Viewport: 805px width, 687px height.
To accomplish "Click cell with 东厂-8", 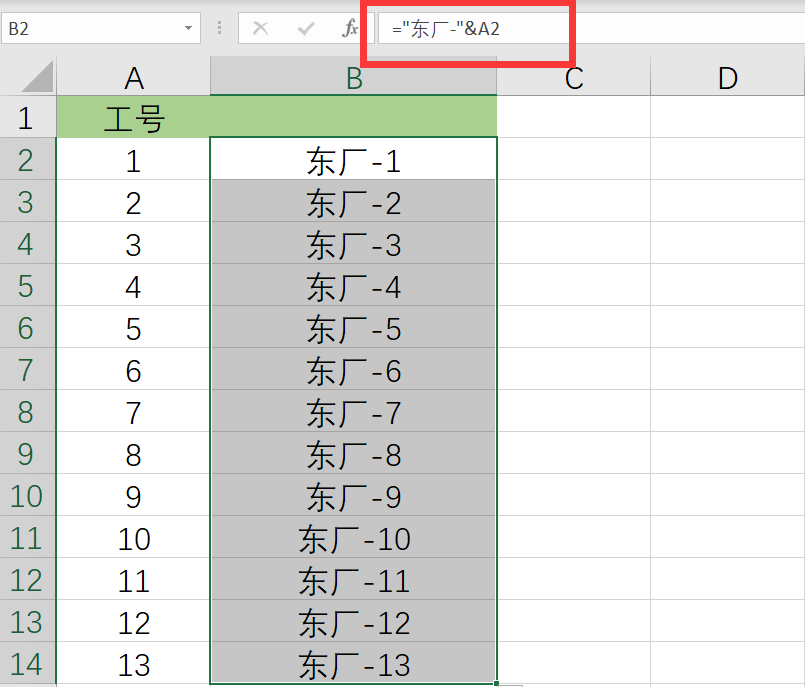I will pyautogui.click(x=354, y=453).
